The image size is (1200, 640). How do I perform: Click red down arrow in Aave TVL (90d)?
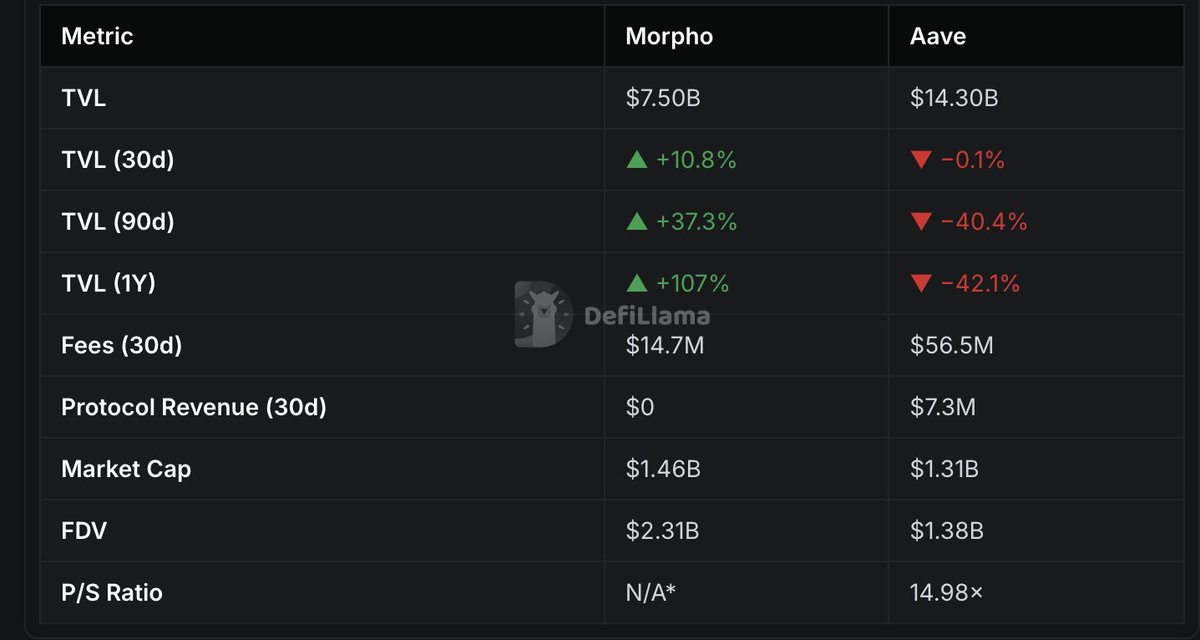point(921,222)
